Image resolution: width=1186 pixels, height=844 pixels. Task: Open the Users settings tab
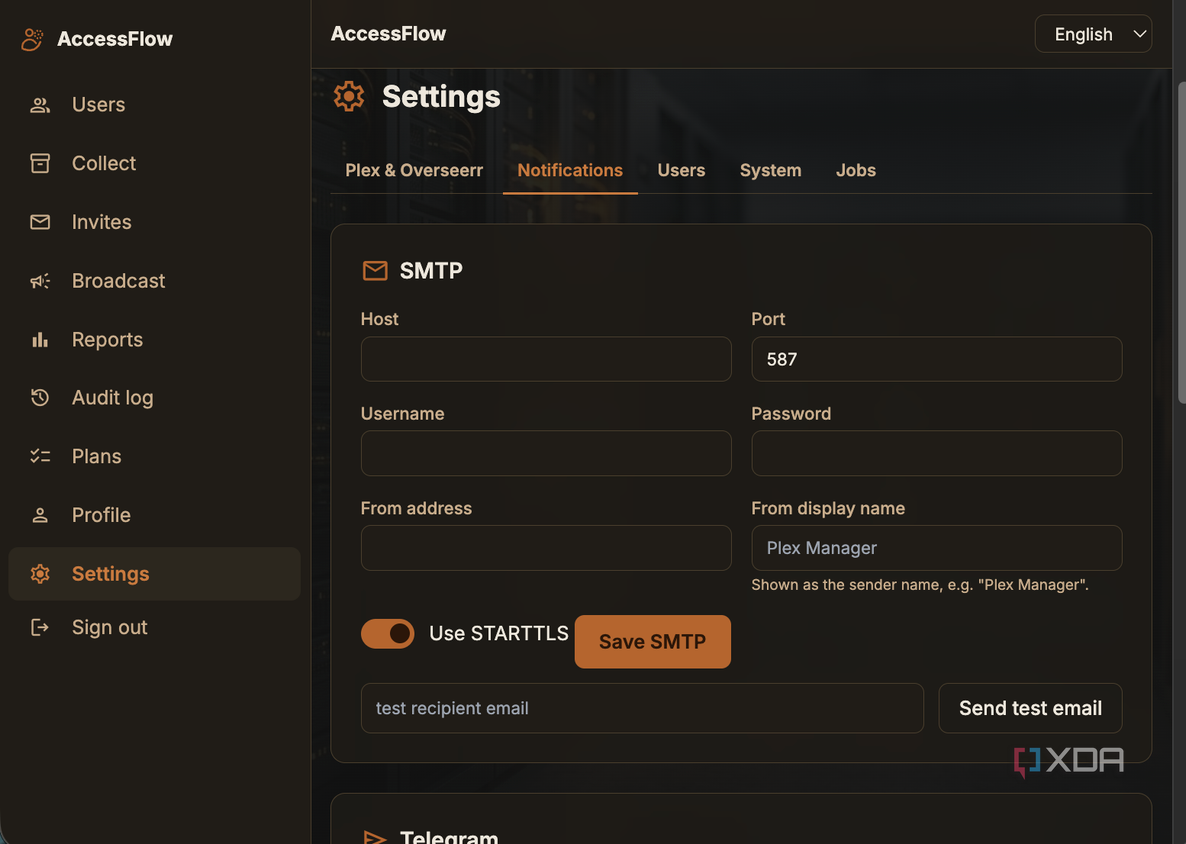[x=681, y=171]
